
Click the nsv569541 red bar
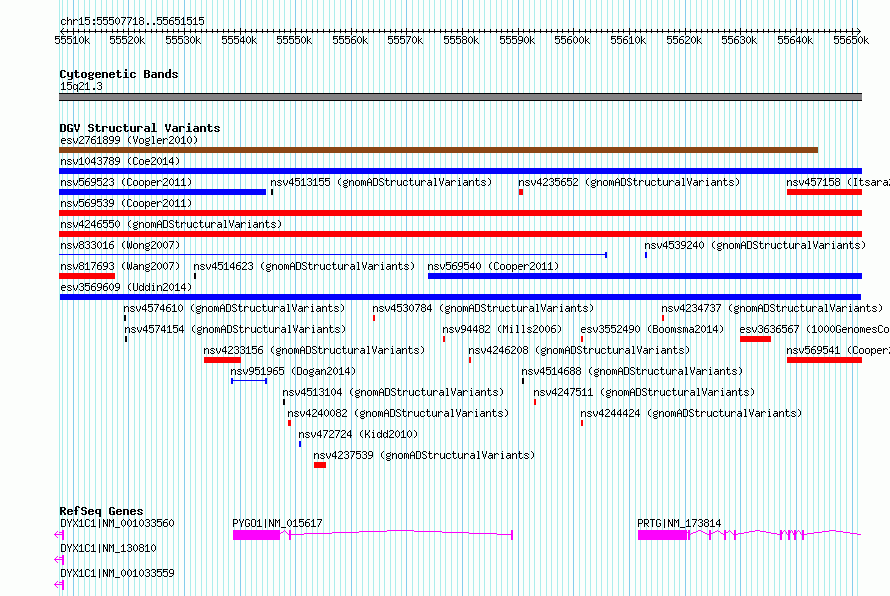pyautogui.click(x=824, y=360)
